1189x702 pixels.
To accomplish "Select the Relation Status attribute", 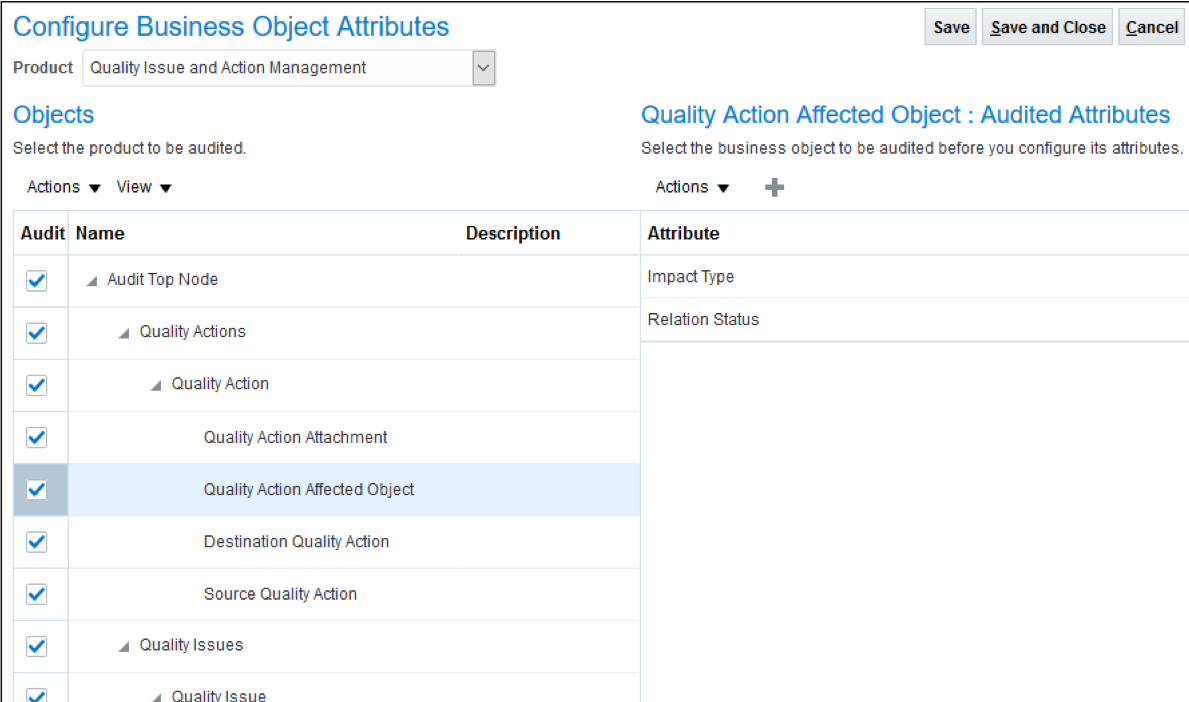I will [x=703, y=320].
